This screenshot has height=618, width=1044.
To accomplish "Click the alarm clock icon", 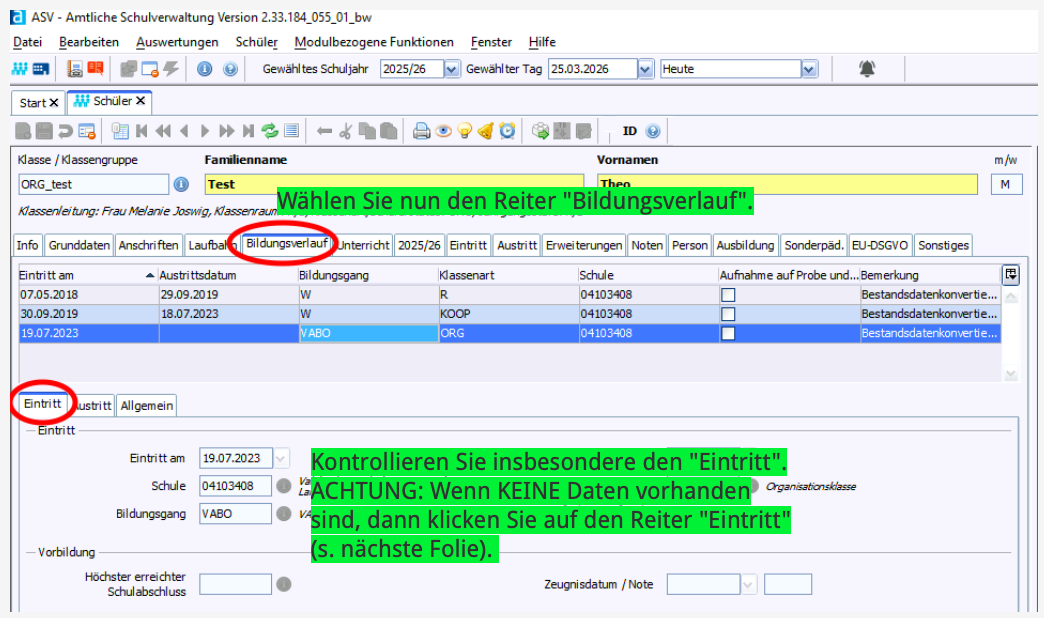I will point(507,131).
